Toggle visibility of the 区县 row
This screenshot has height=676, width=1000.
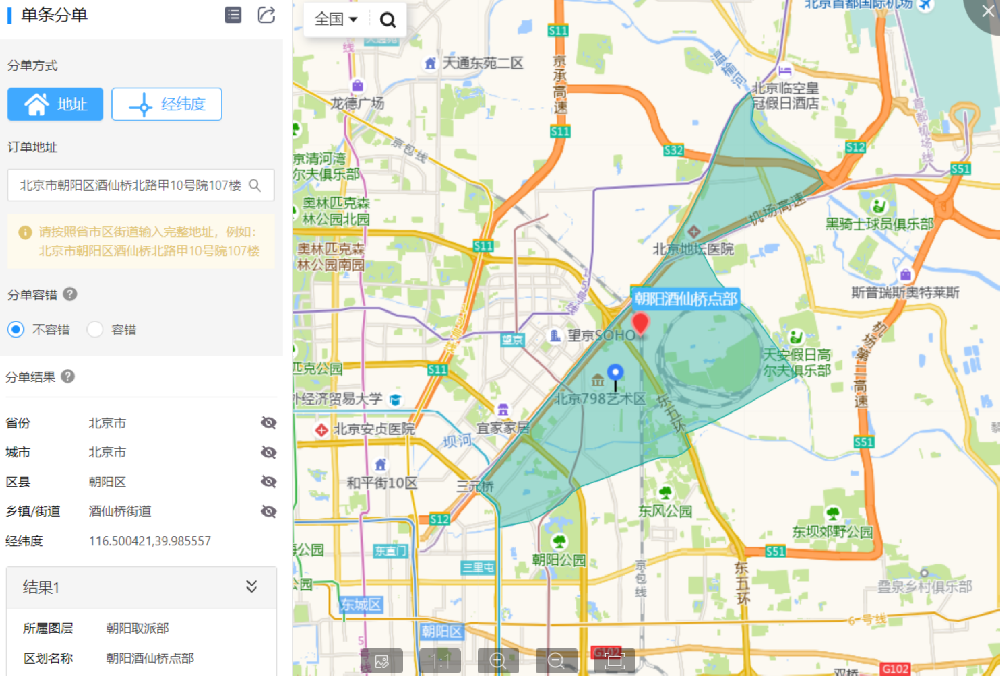[x=268, y=481]
